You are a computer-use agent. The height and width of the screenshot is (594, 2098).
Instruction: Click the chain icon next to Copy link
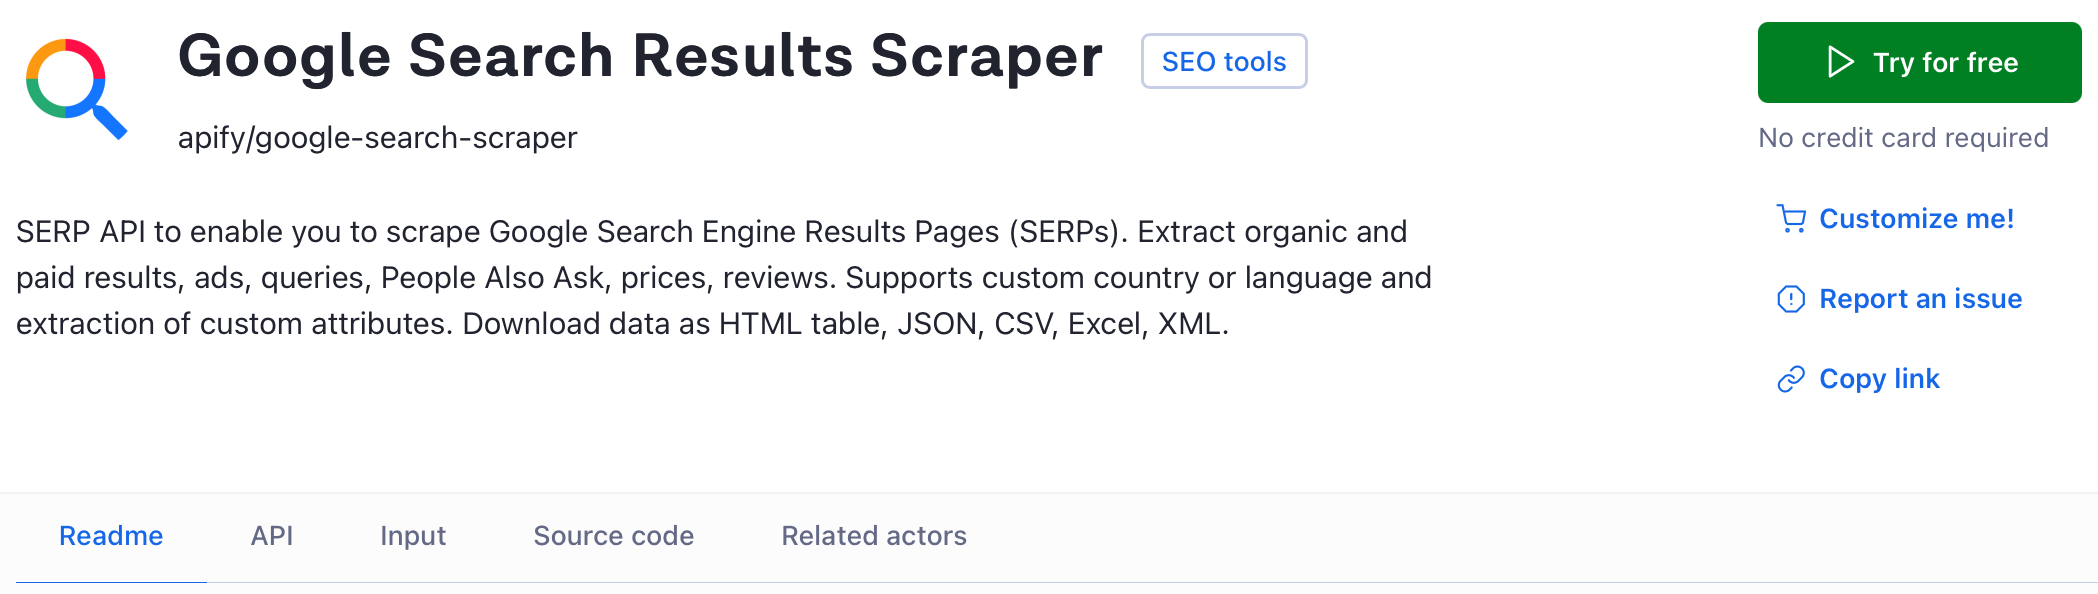[1791, 379]
